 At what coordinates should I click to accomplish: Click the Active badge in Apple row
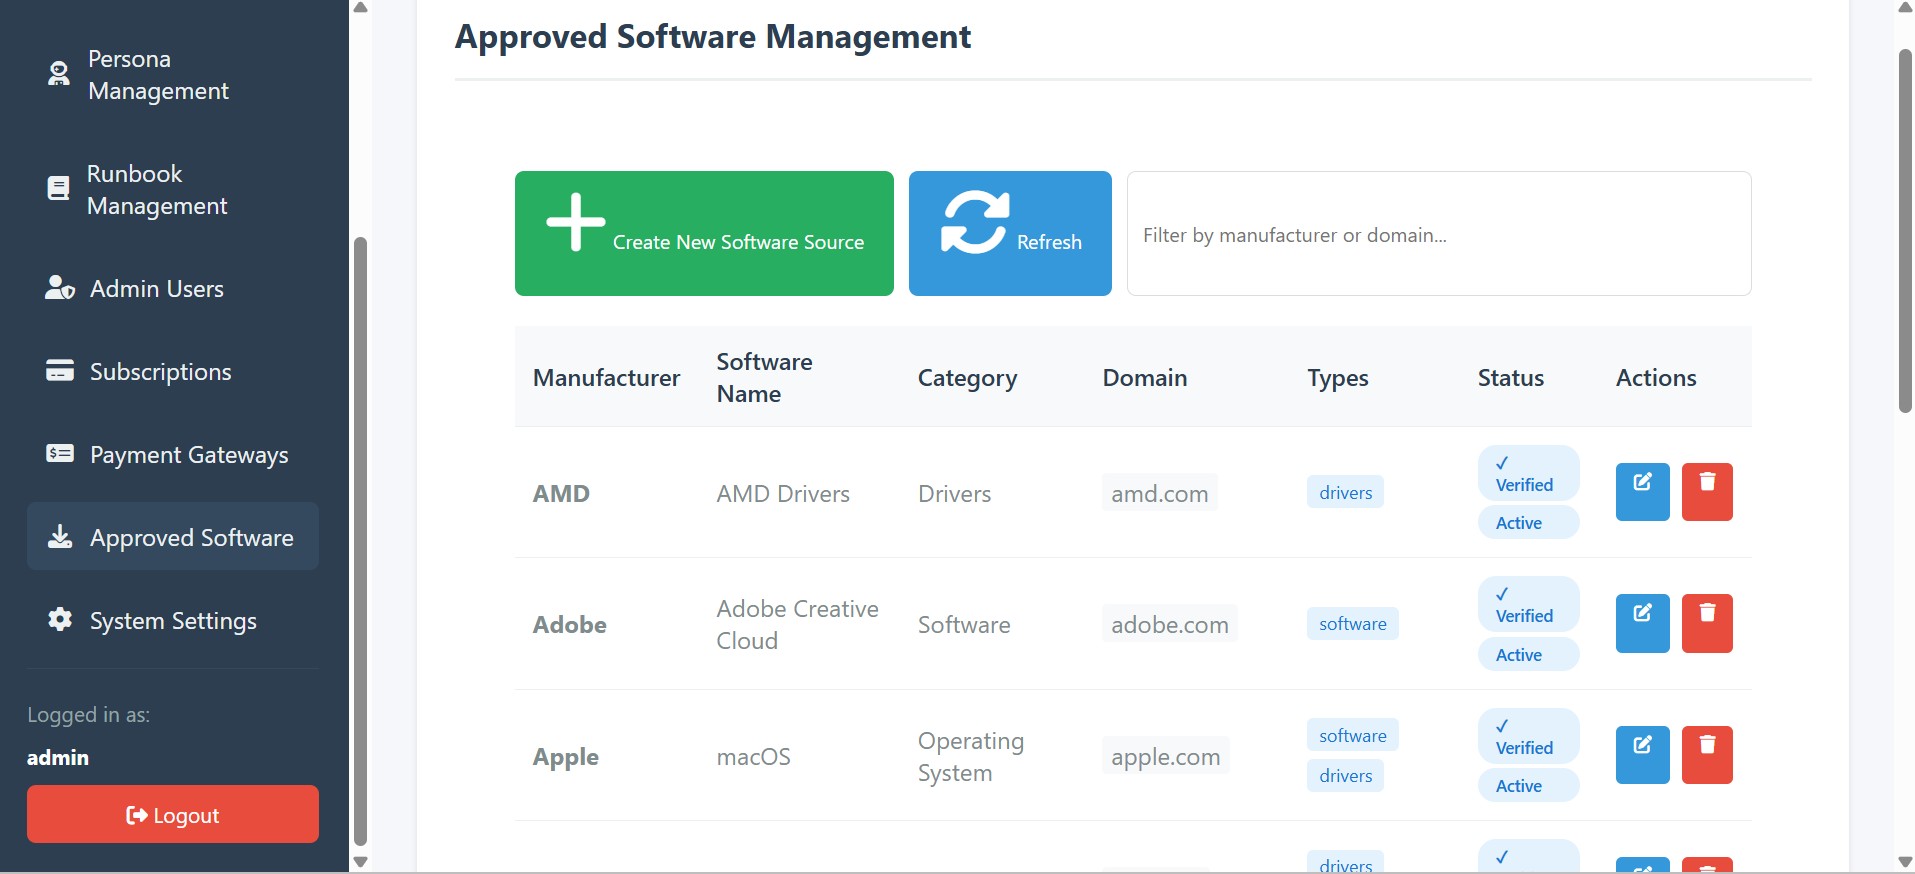pos(1528,785)
